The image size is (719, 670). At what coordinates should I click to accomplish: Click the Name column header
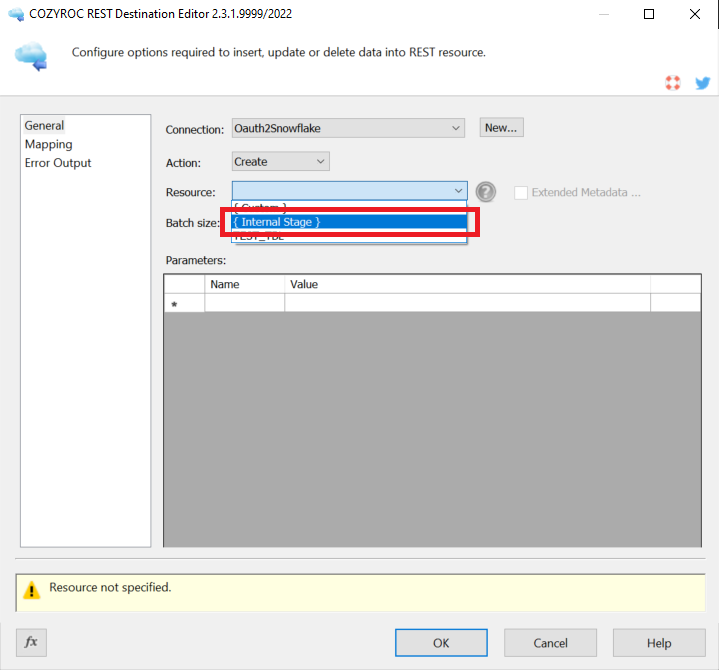pyautogui.click(x=244, y=284)
